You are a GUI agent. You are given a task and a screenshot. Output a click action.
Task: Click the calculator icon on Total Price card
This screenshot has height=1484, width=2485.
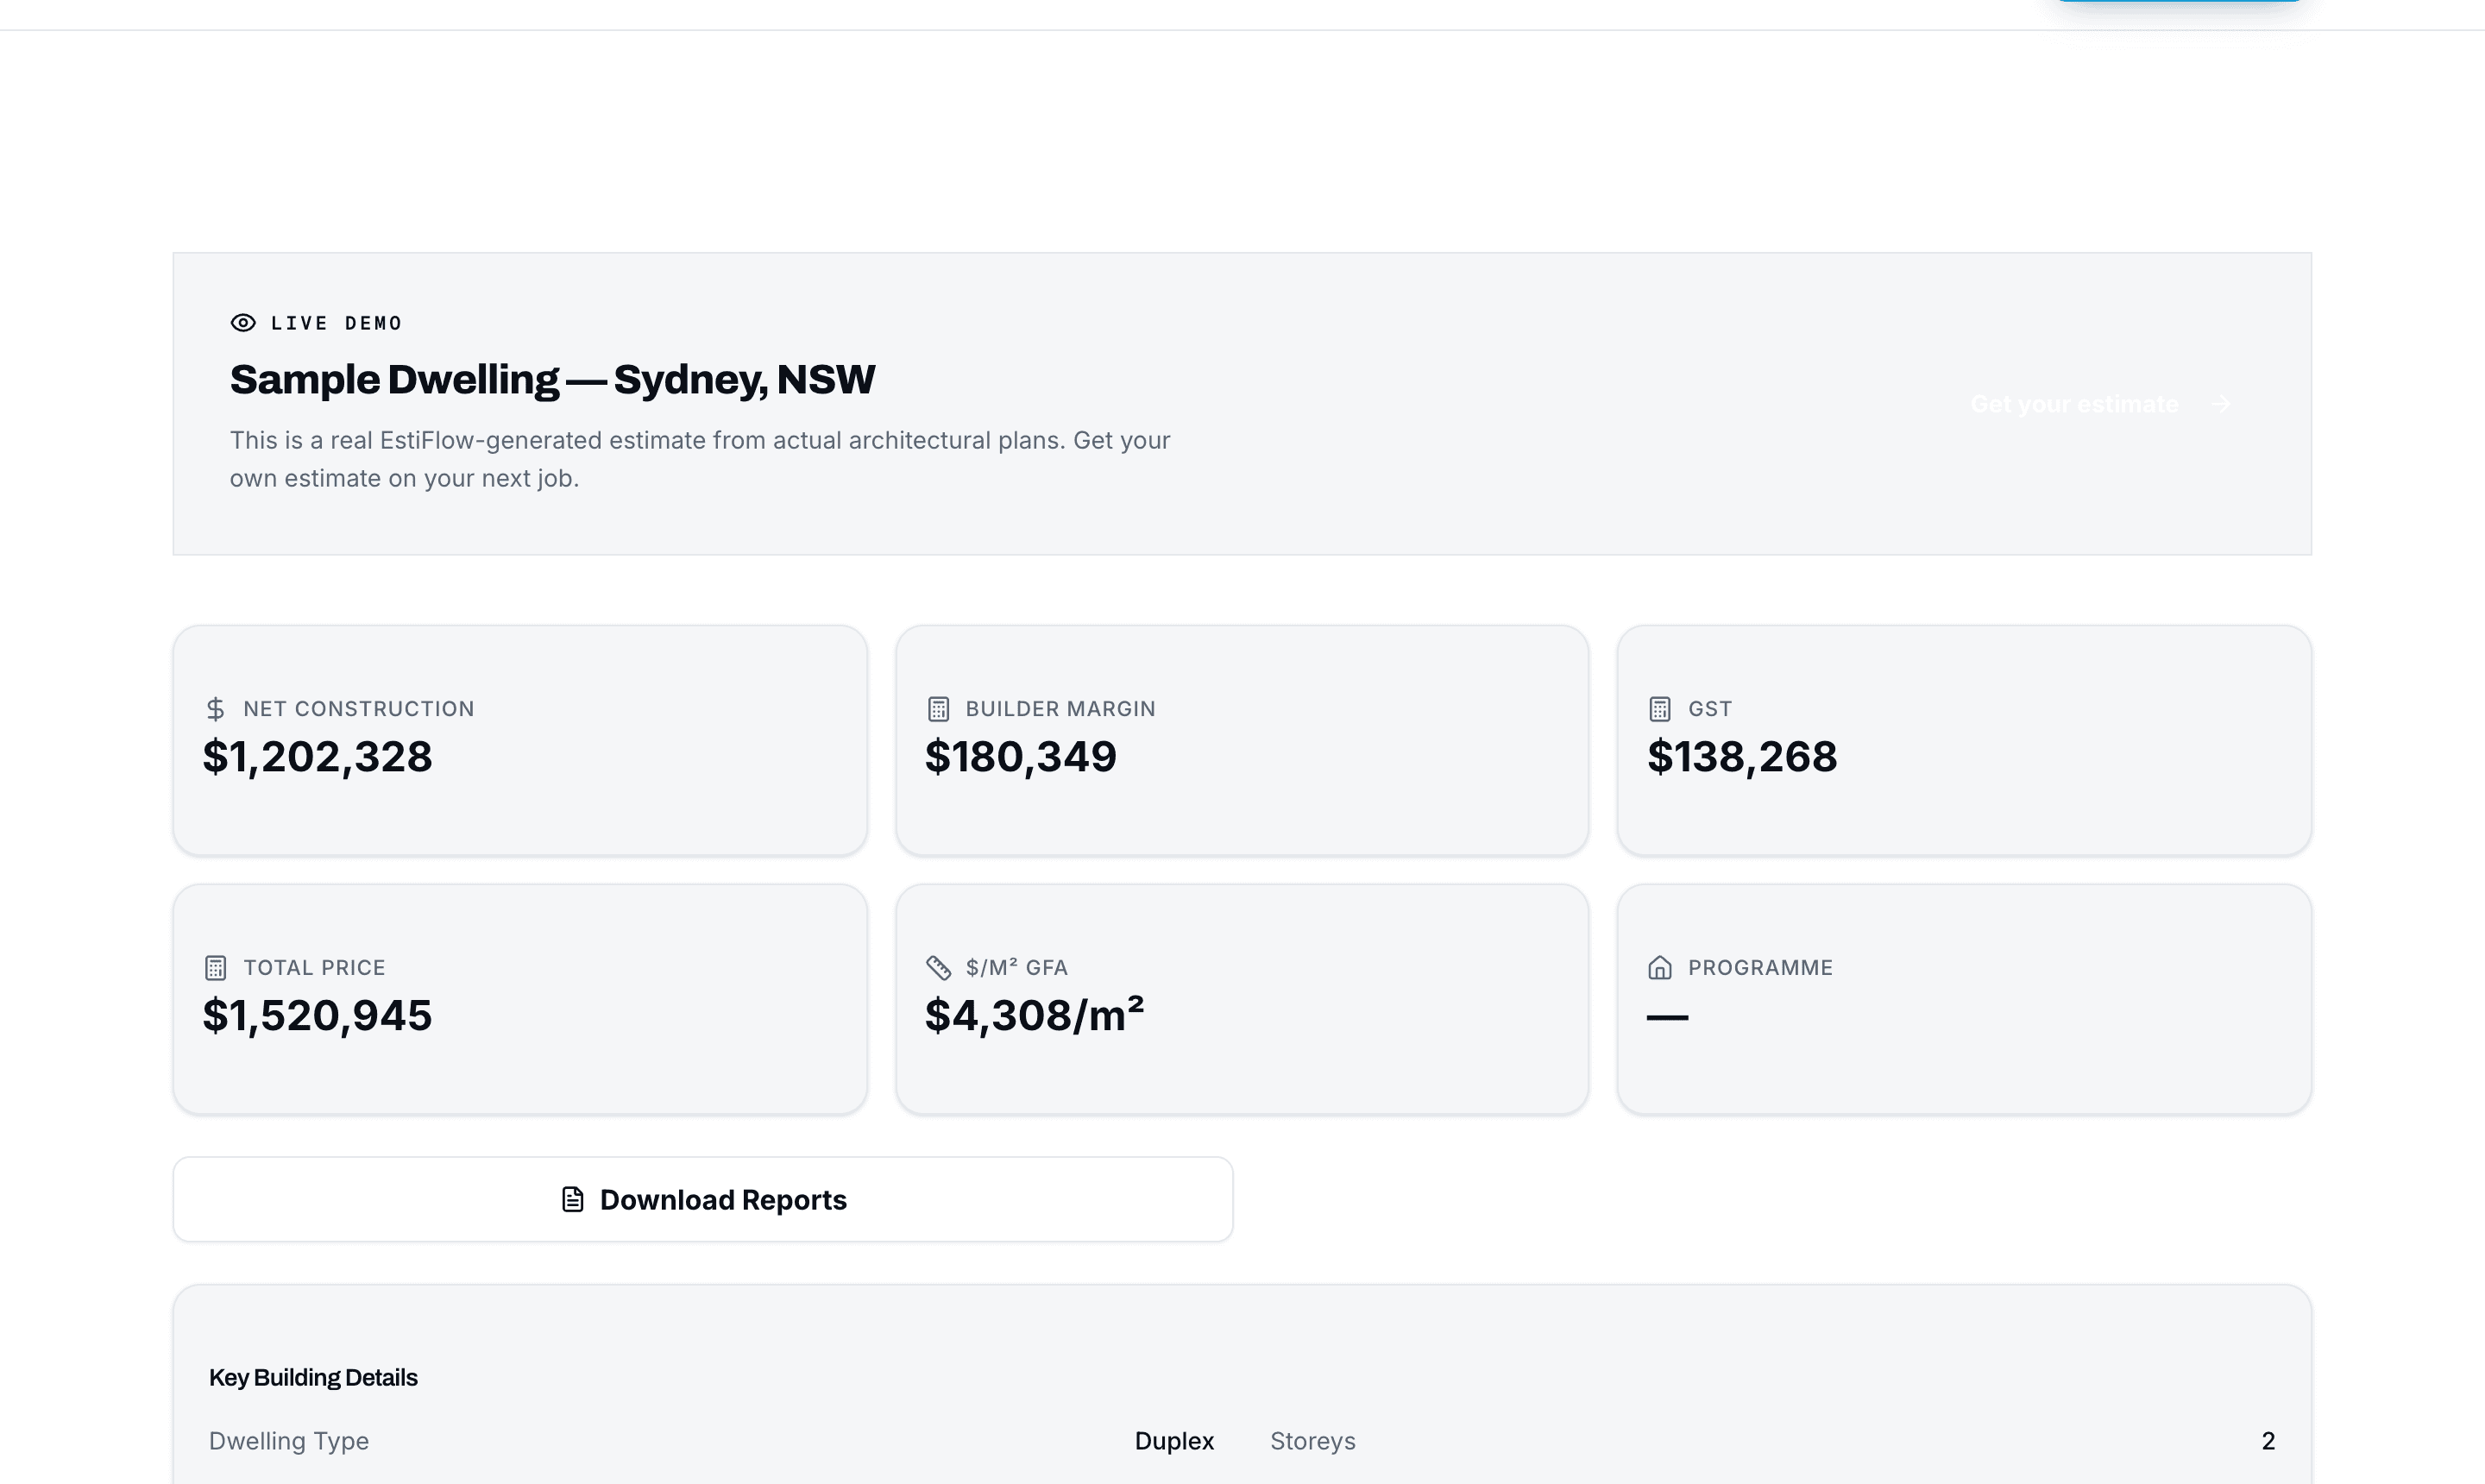[215, 968]
